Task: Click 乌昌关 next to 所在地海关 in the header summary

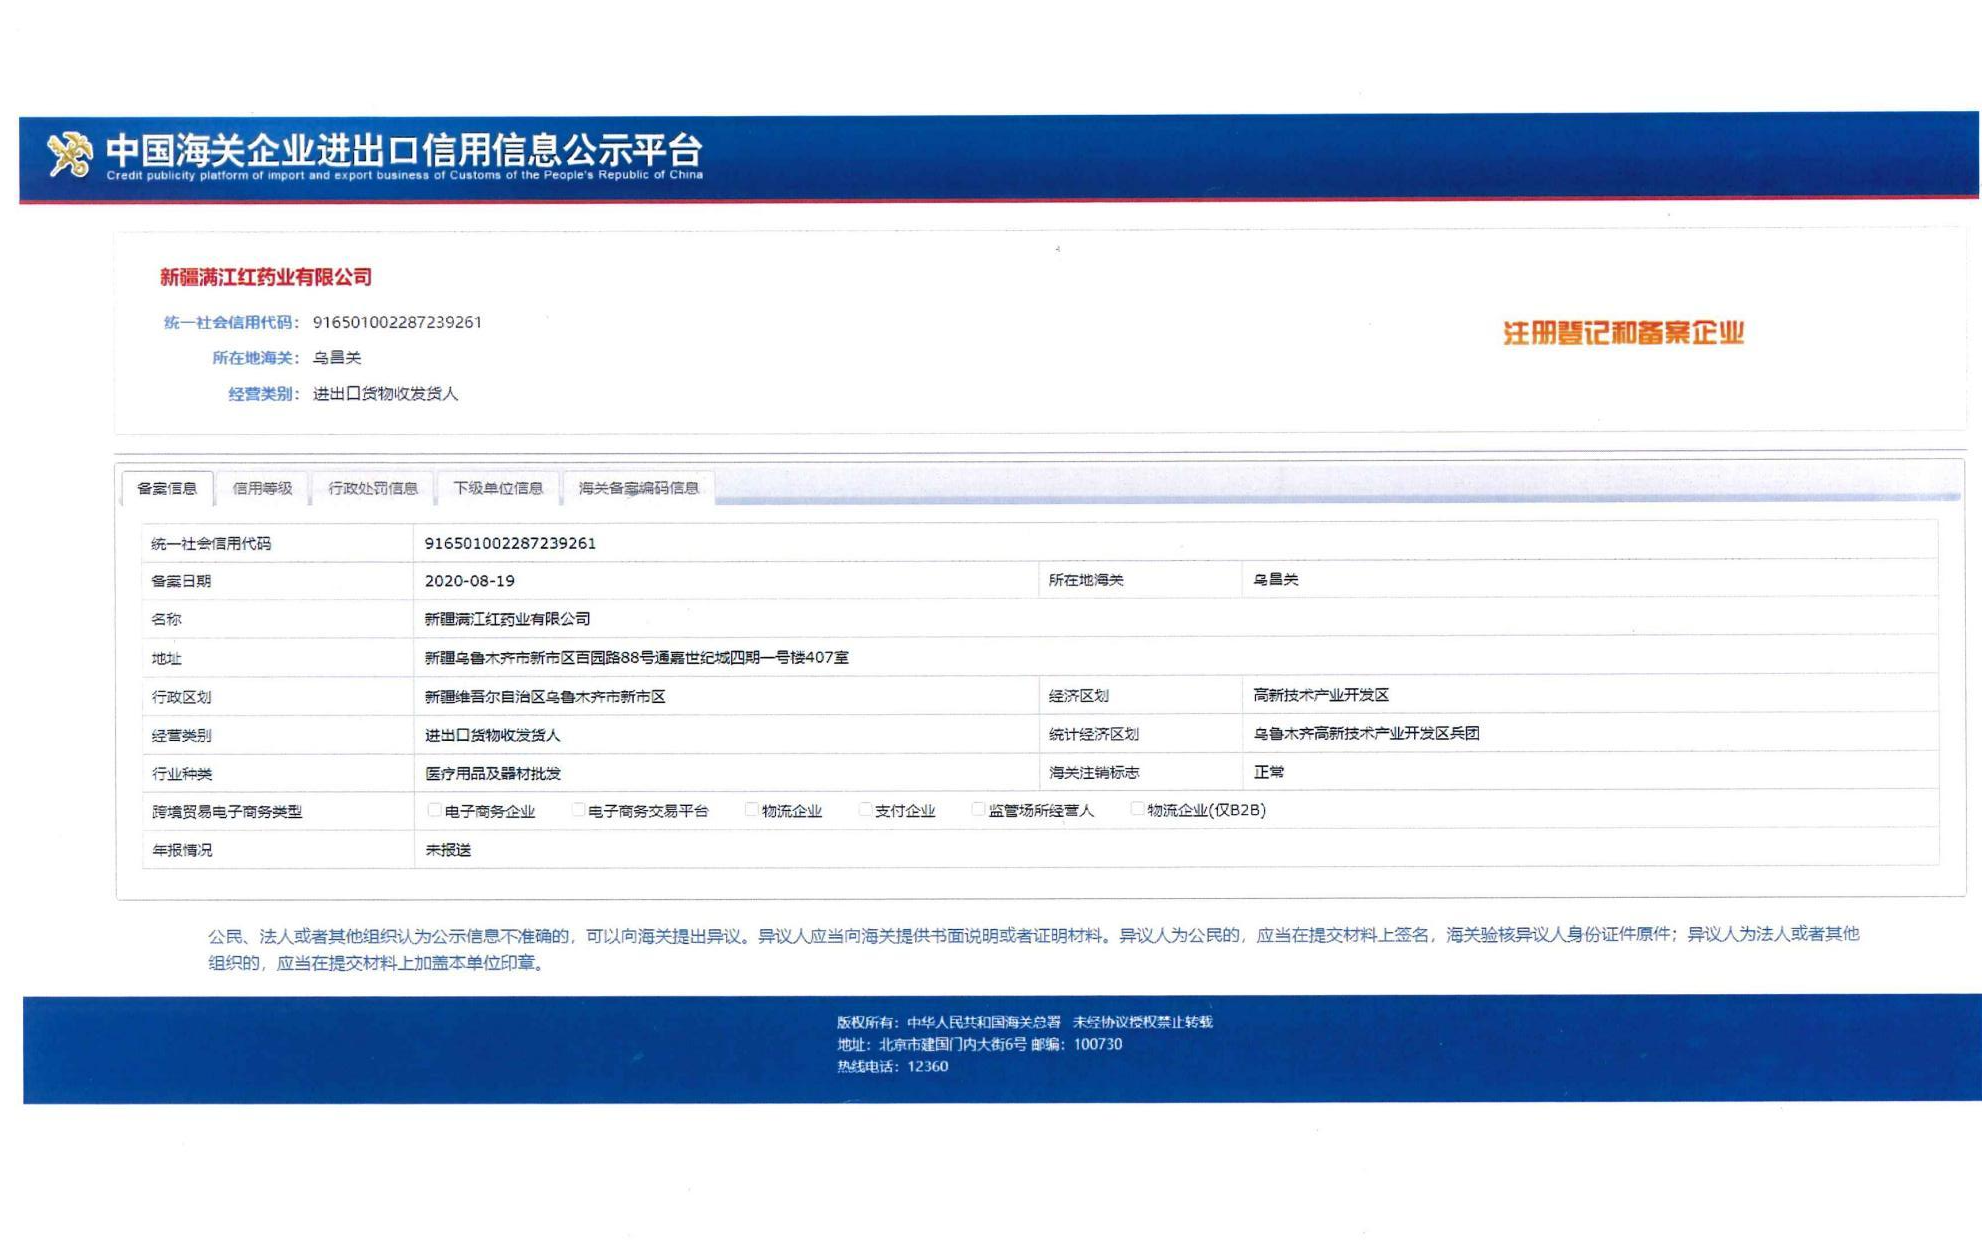Action: [337, 357]
